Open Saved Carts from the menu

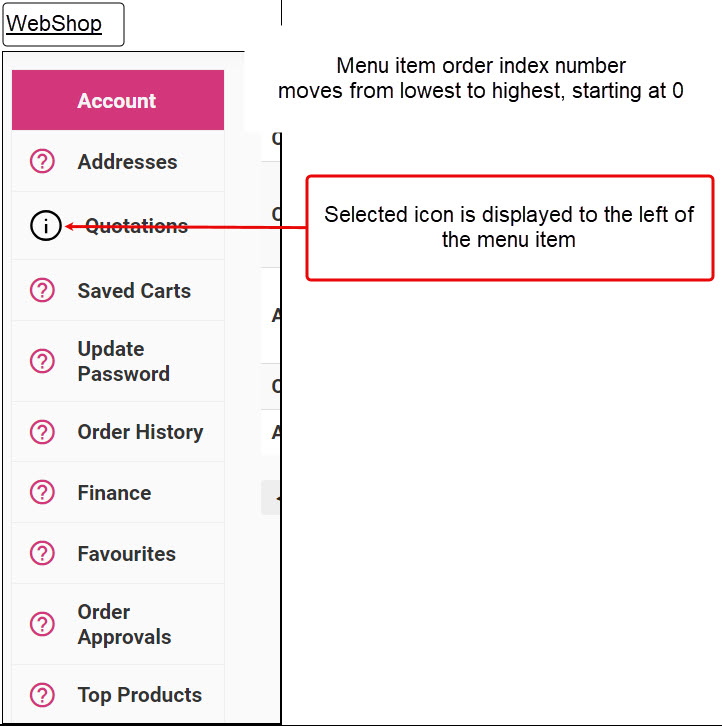click(x=134, y=291)
